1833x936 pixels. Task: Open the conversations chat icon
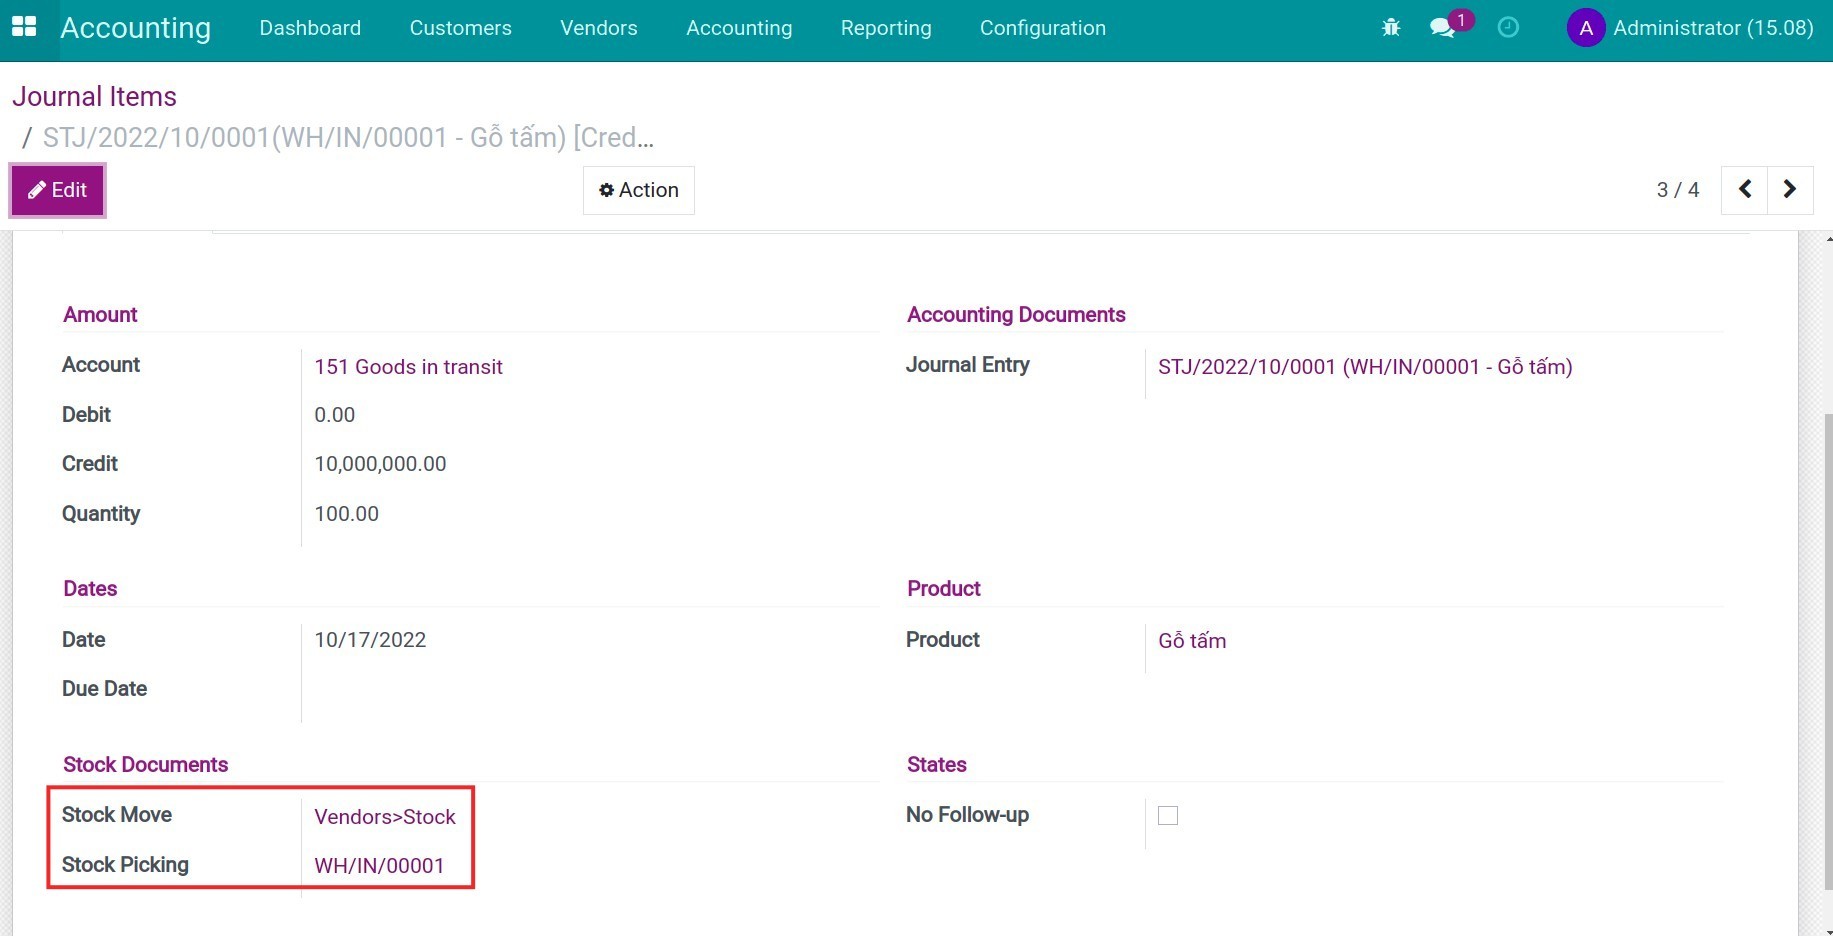pyautogui.click(x=1442, y=28)
